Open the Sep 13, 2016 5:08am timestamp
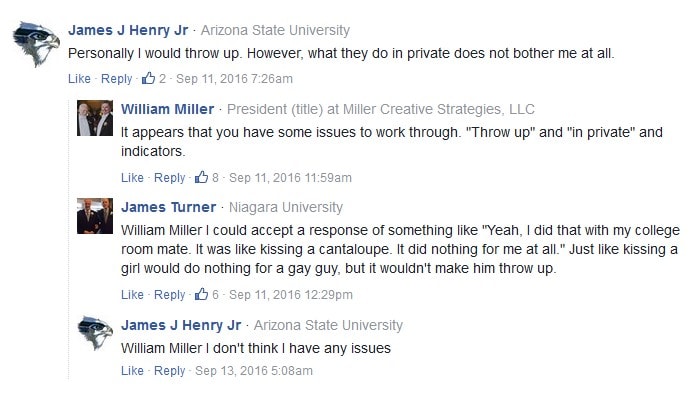This screenshot has width=699, height=400. [254, 370]
